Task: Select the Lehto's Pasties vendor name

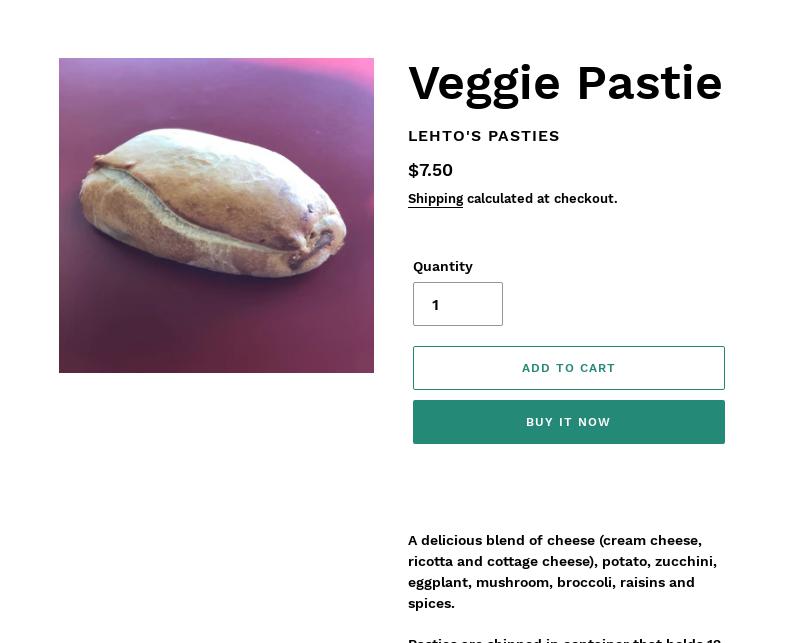Action: [484, 136]
